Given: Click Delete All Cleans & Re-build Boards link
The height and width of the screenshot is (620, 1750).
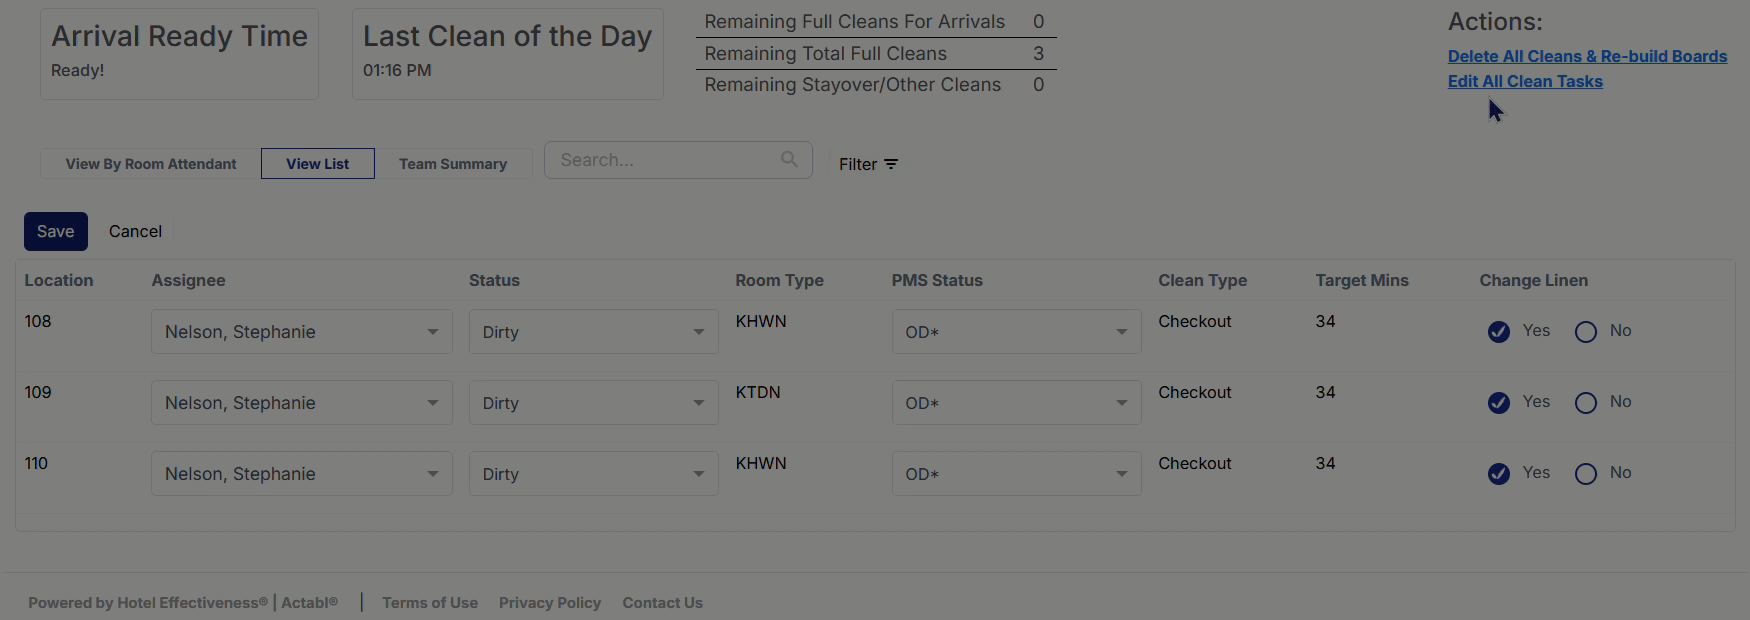Looking at the screenshot, I should tap(1587, 57).
